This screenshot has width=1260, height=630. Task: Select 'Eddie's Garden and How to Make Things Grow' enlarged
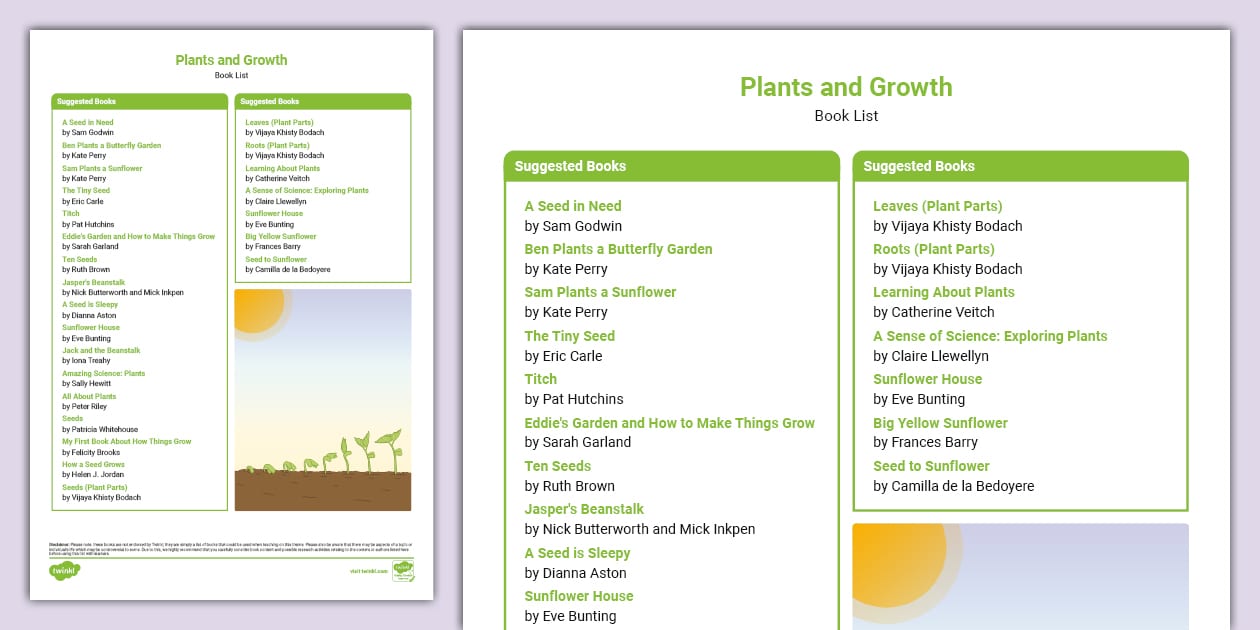[x=669, y=423]
